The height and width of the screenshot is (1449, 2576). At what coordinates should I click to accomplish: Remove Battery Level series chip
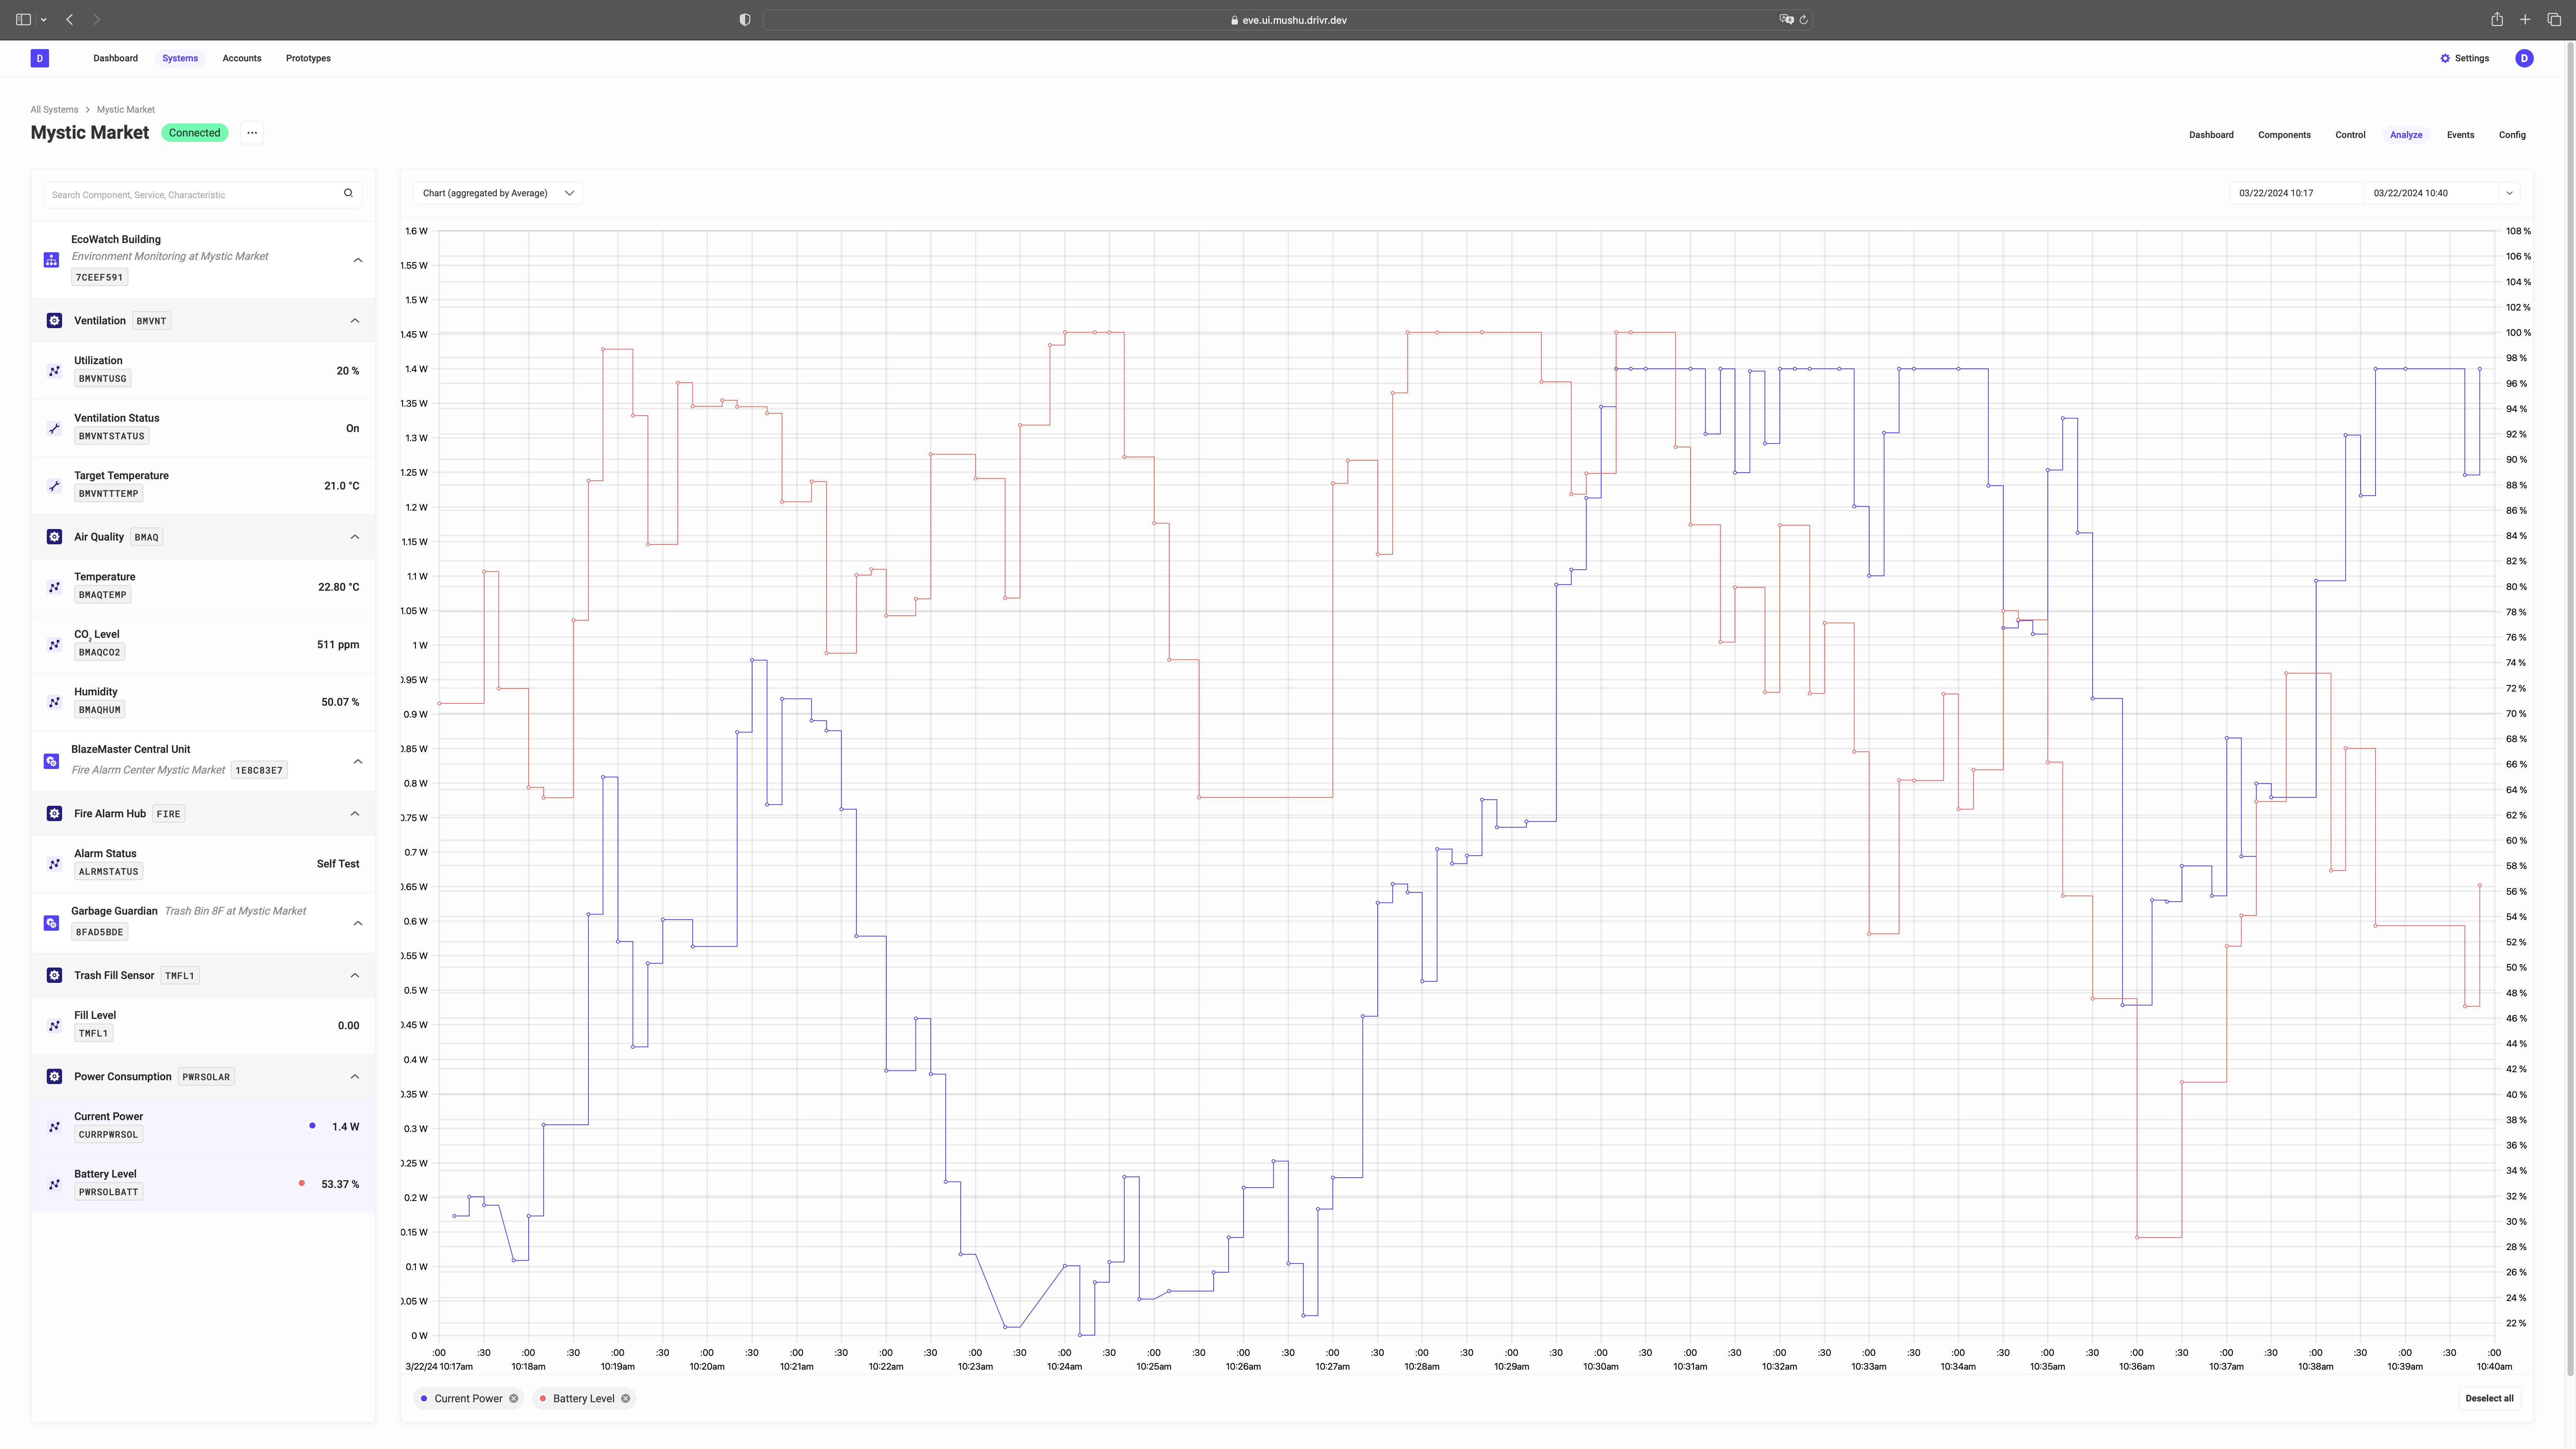626,1398
